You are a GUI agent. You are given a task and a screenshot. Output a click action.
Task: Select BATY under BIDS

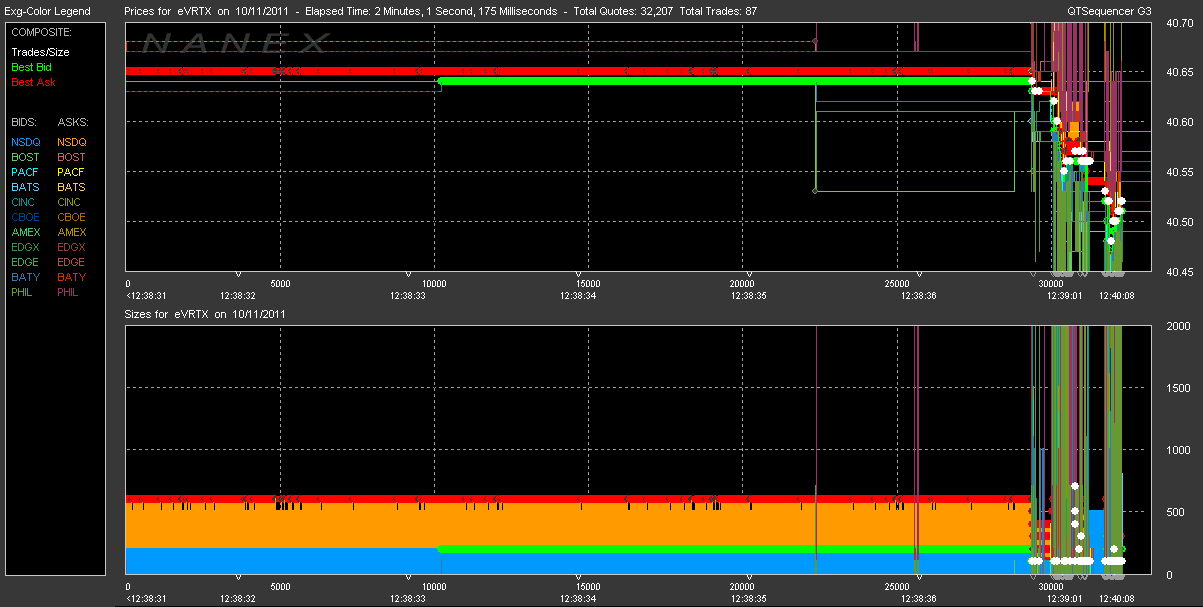pos(26,277)
